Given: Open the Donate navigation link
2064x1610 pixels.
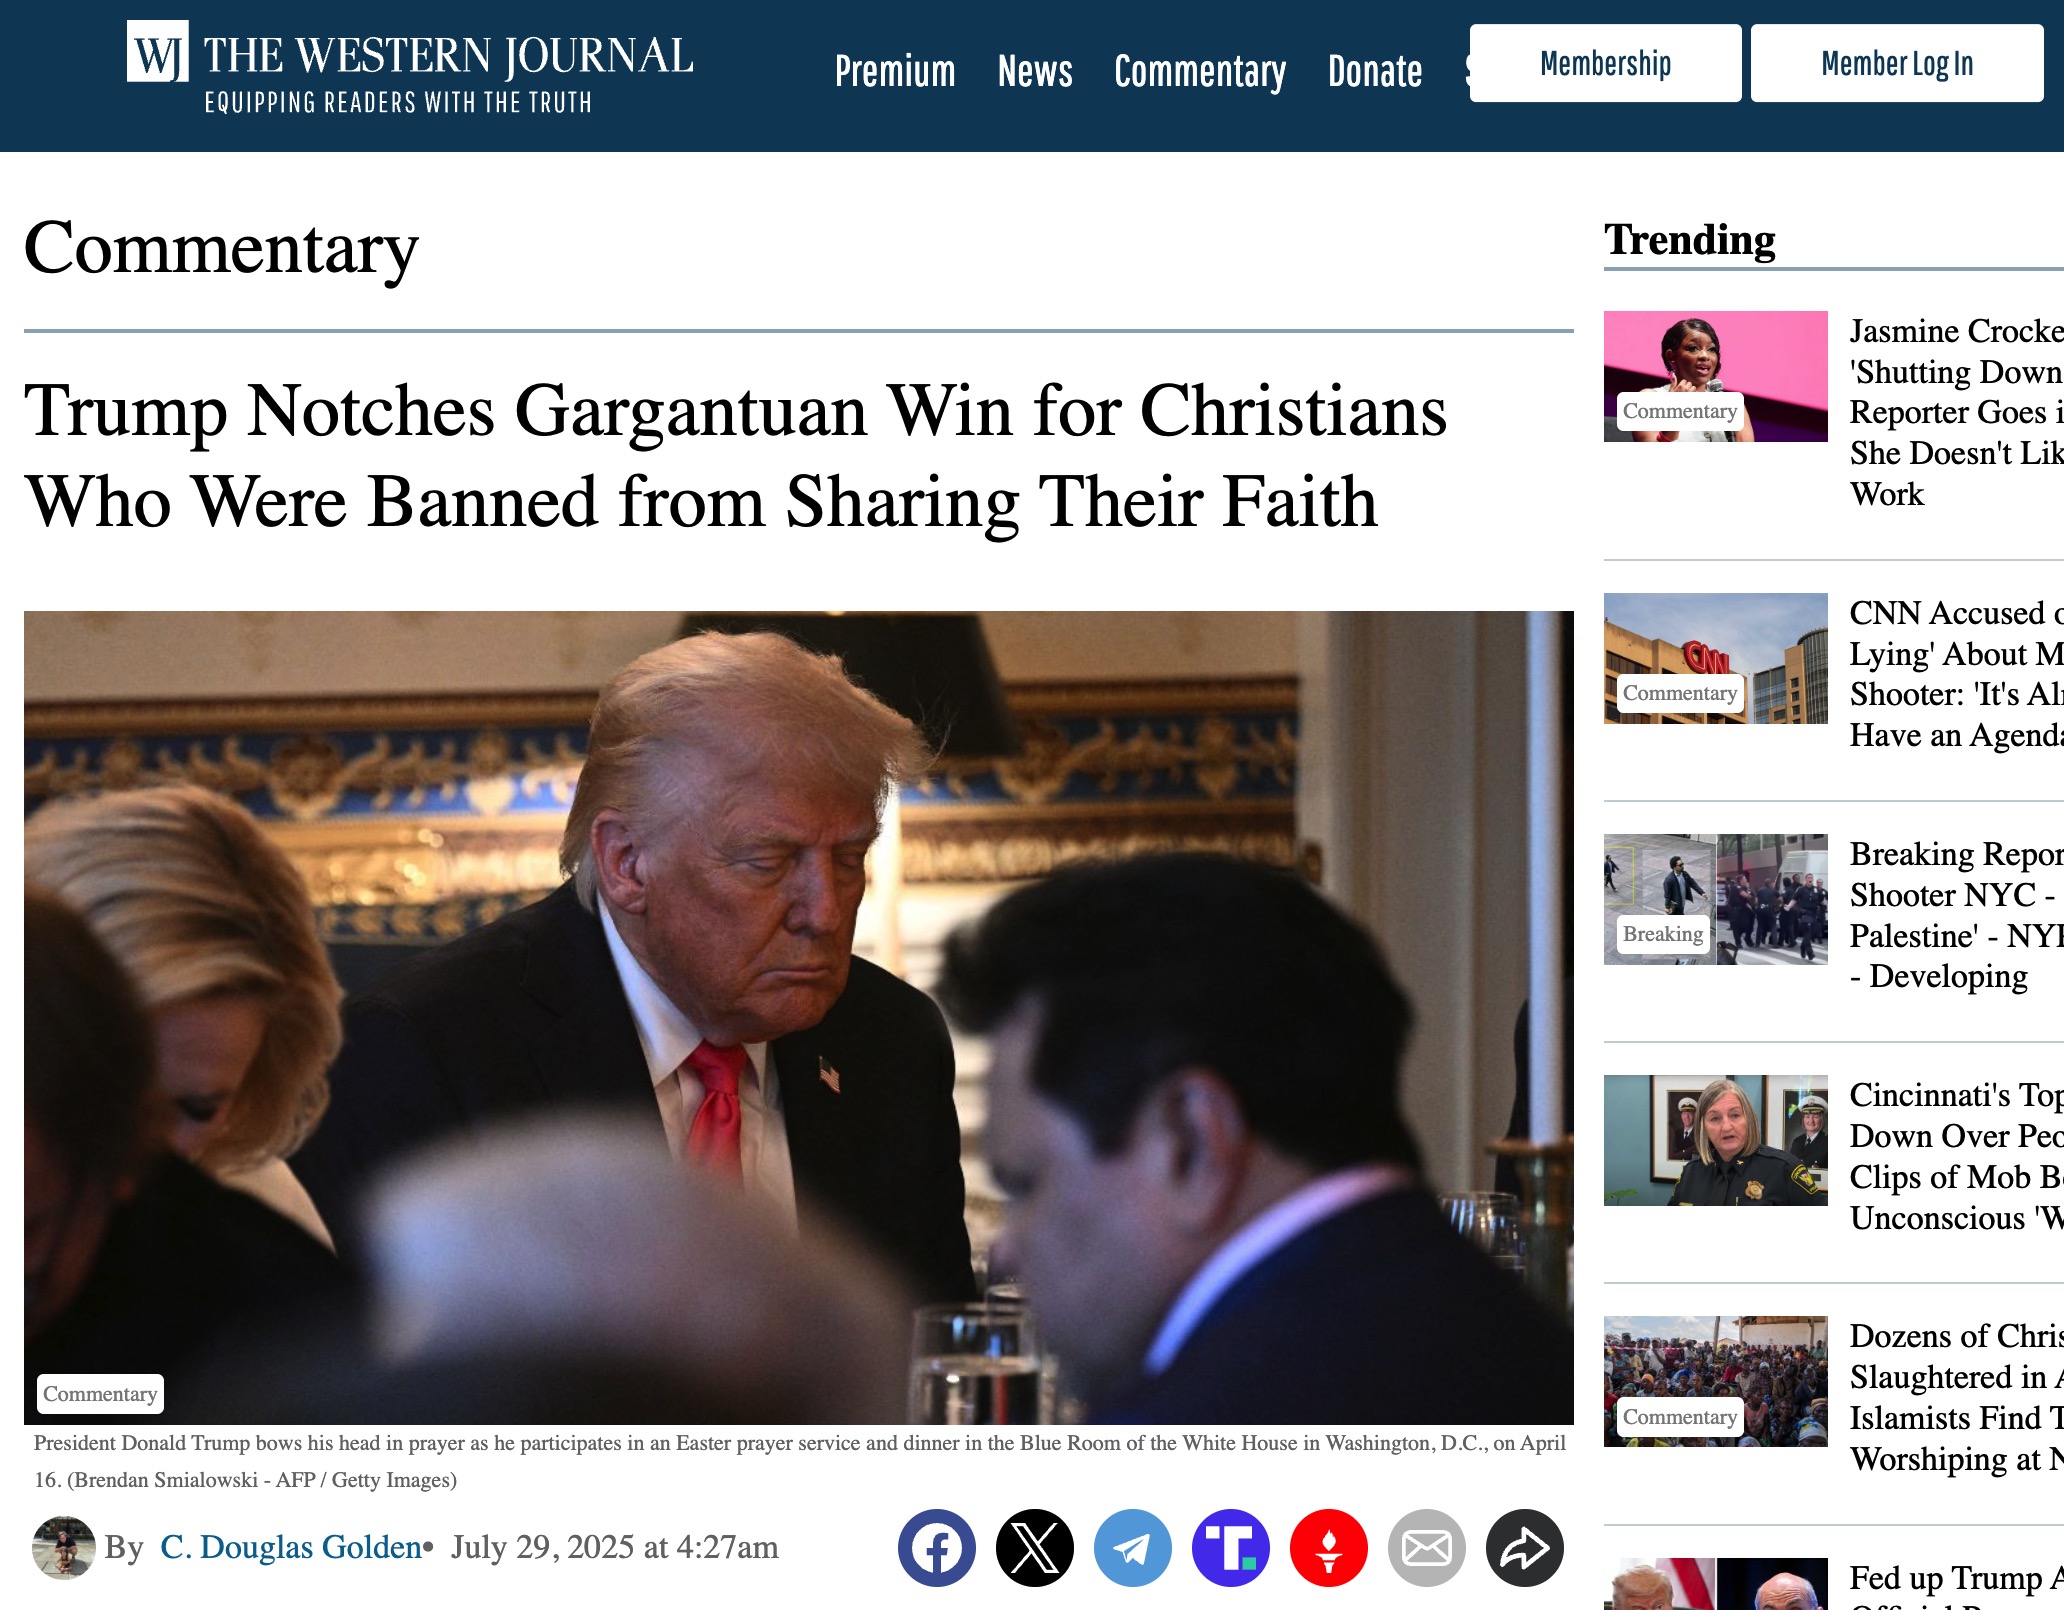Looking at the screenshot, I should click(x=1375, y=71).
